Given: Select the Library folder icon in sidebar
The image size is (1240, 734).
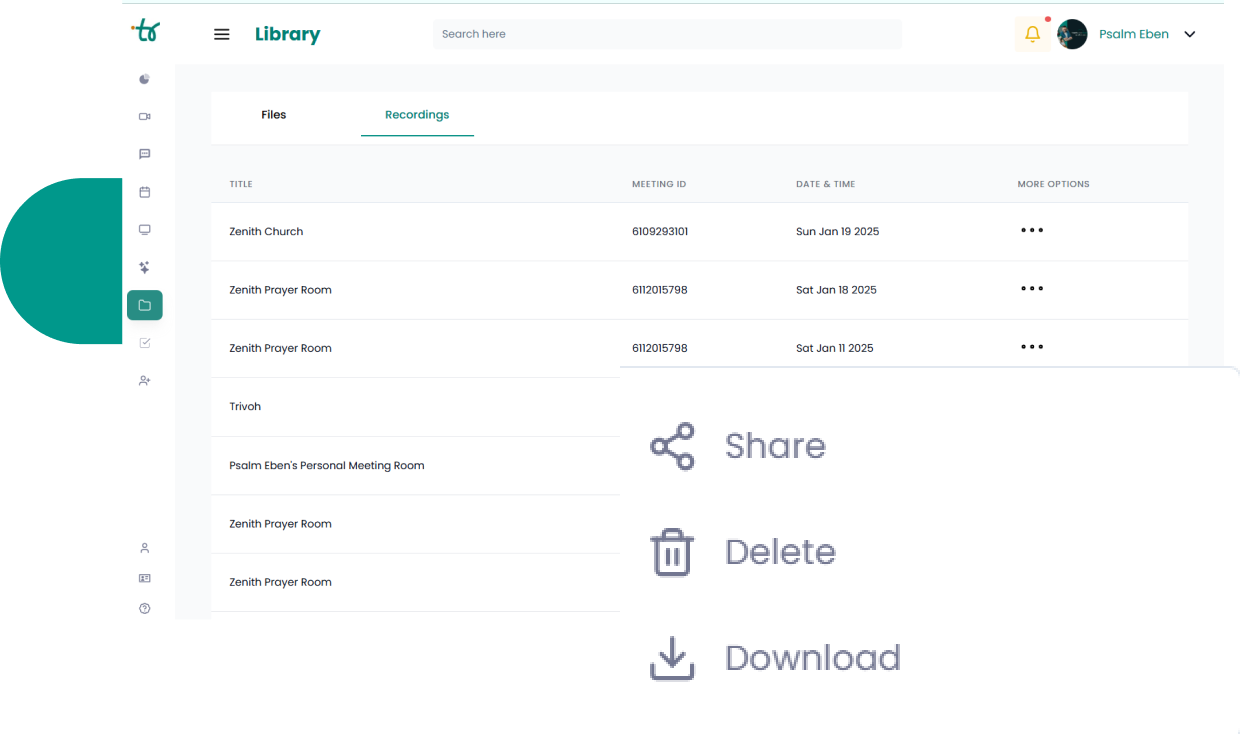Looking at the screenshot, I should (x=145, y=305).
